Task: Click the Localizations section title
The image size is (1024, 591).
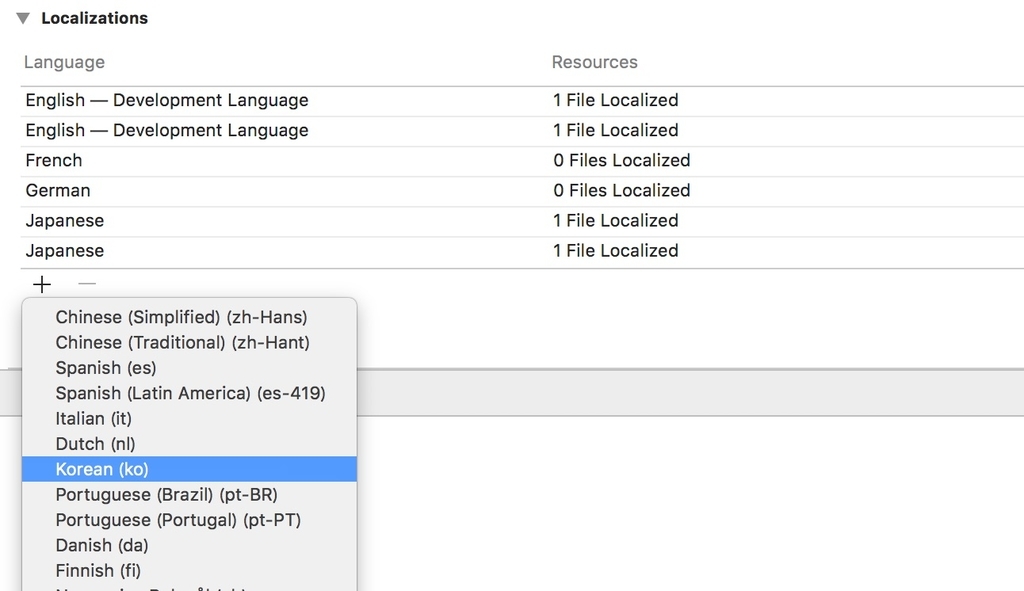Action: pyautogui.click(x=95, y=18)
